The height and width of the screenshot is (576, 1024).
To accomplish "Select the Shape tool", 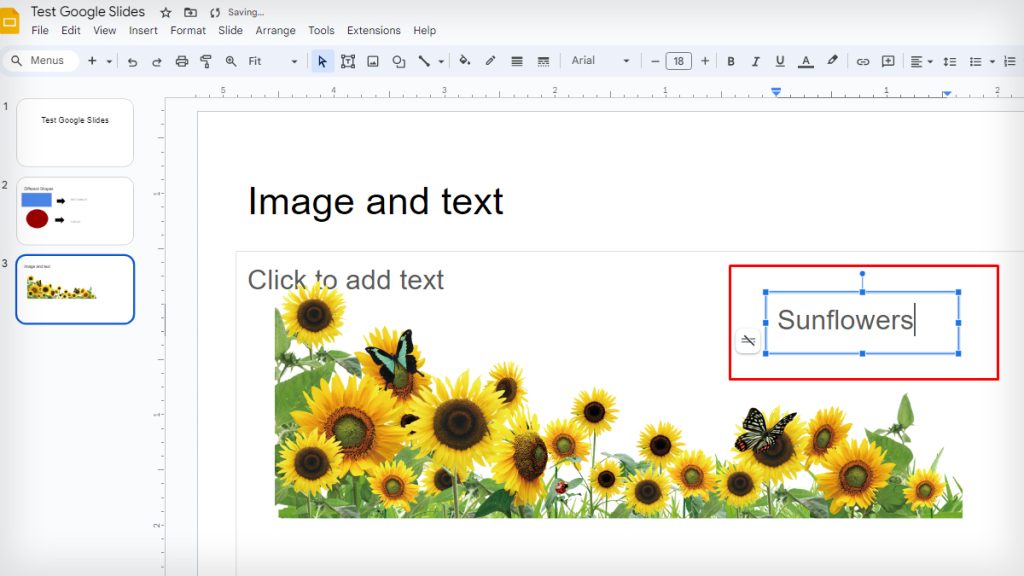I will (x=400, y=61).
